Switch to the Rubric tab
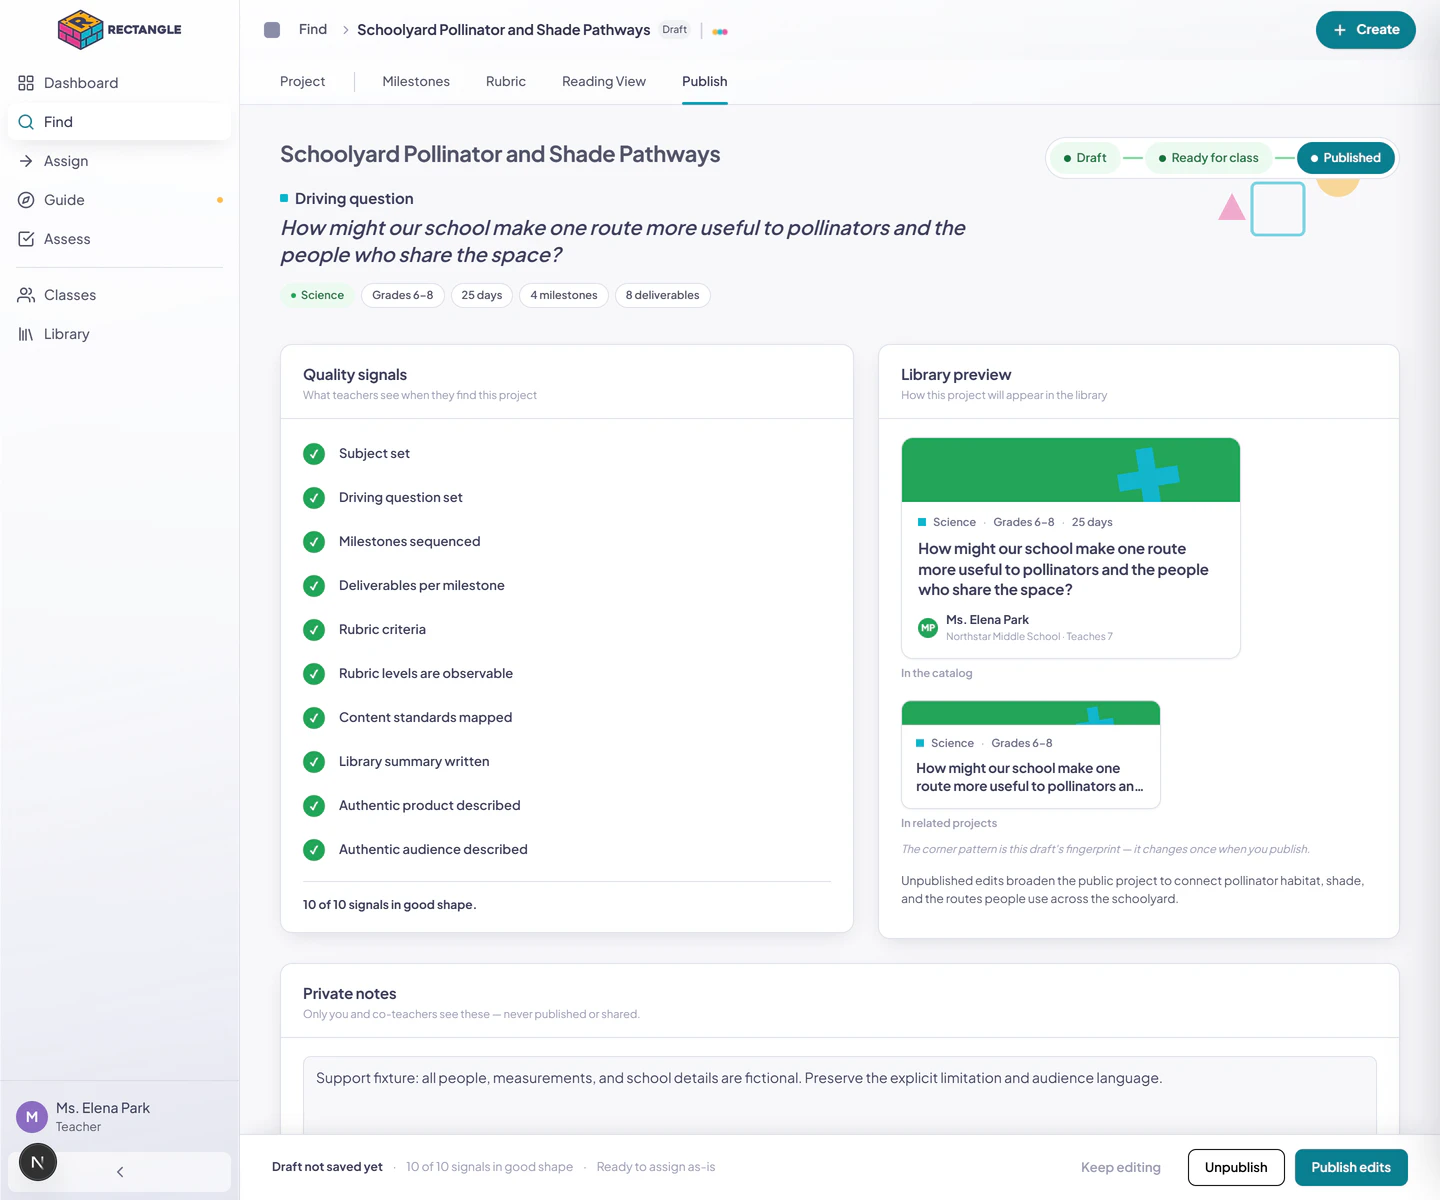Image resolution: width=1440 pixels, height=1200 pixels. point(506,82)
